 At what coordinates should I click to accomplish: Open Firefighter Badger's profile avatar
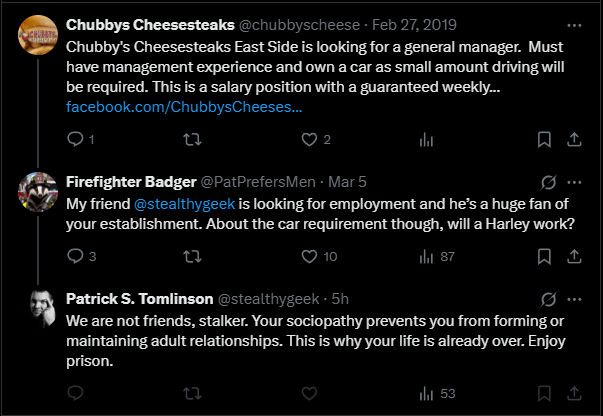pyautogui.click(x=38, y=192)
